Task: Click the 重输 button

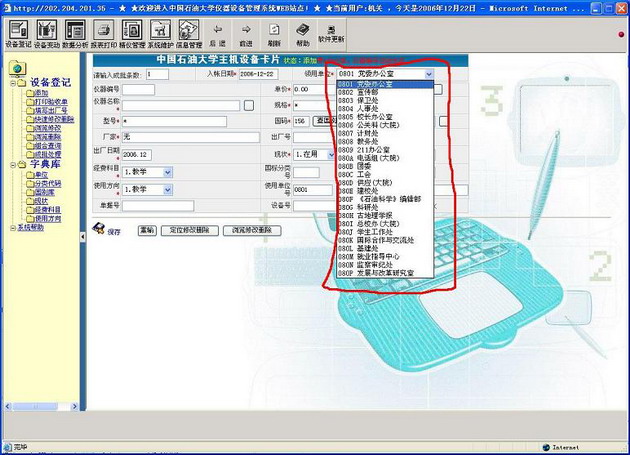Action: point(147,231)
